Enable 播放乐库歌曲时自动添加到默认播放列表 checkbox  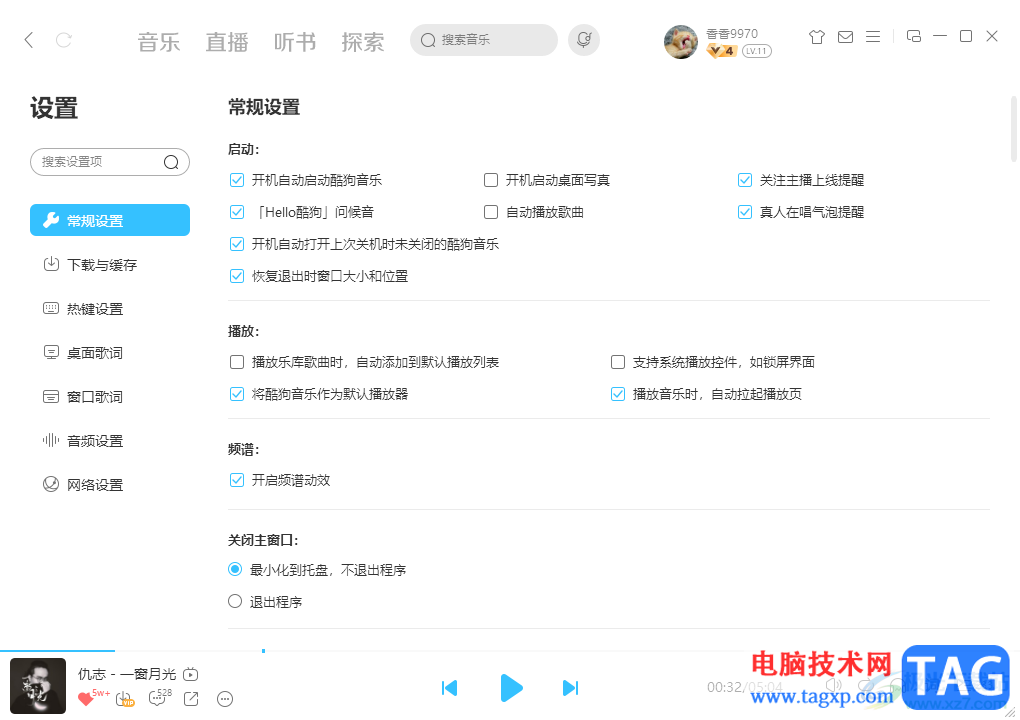[237, 362]
